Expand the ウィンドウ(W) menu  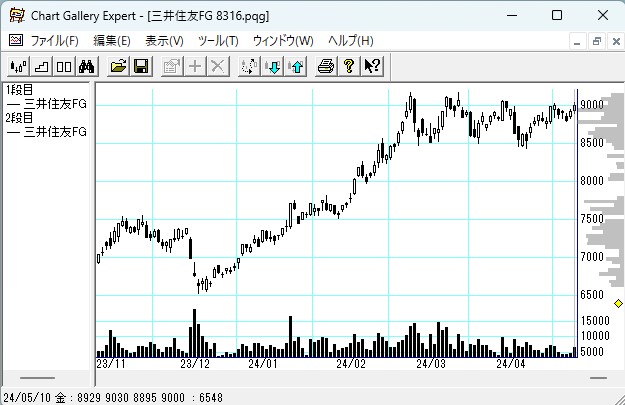[x=283, y=41]
